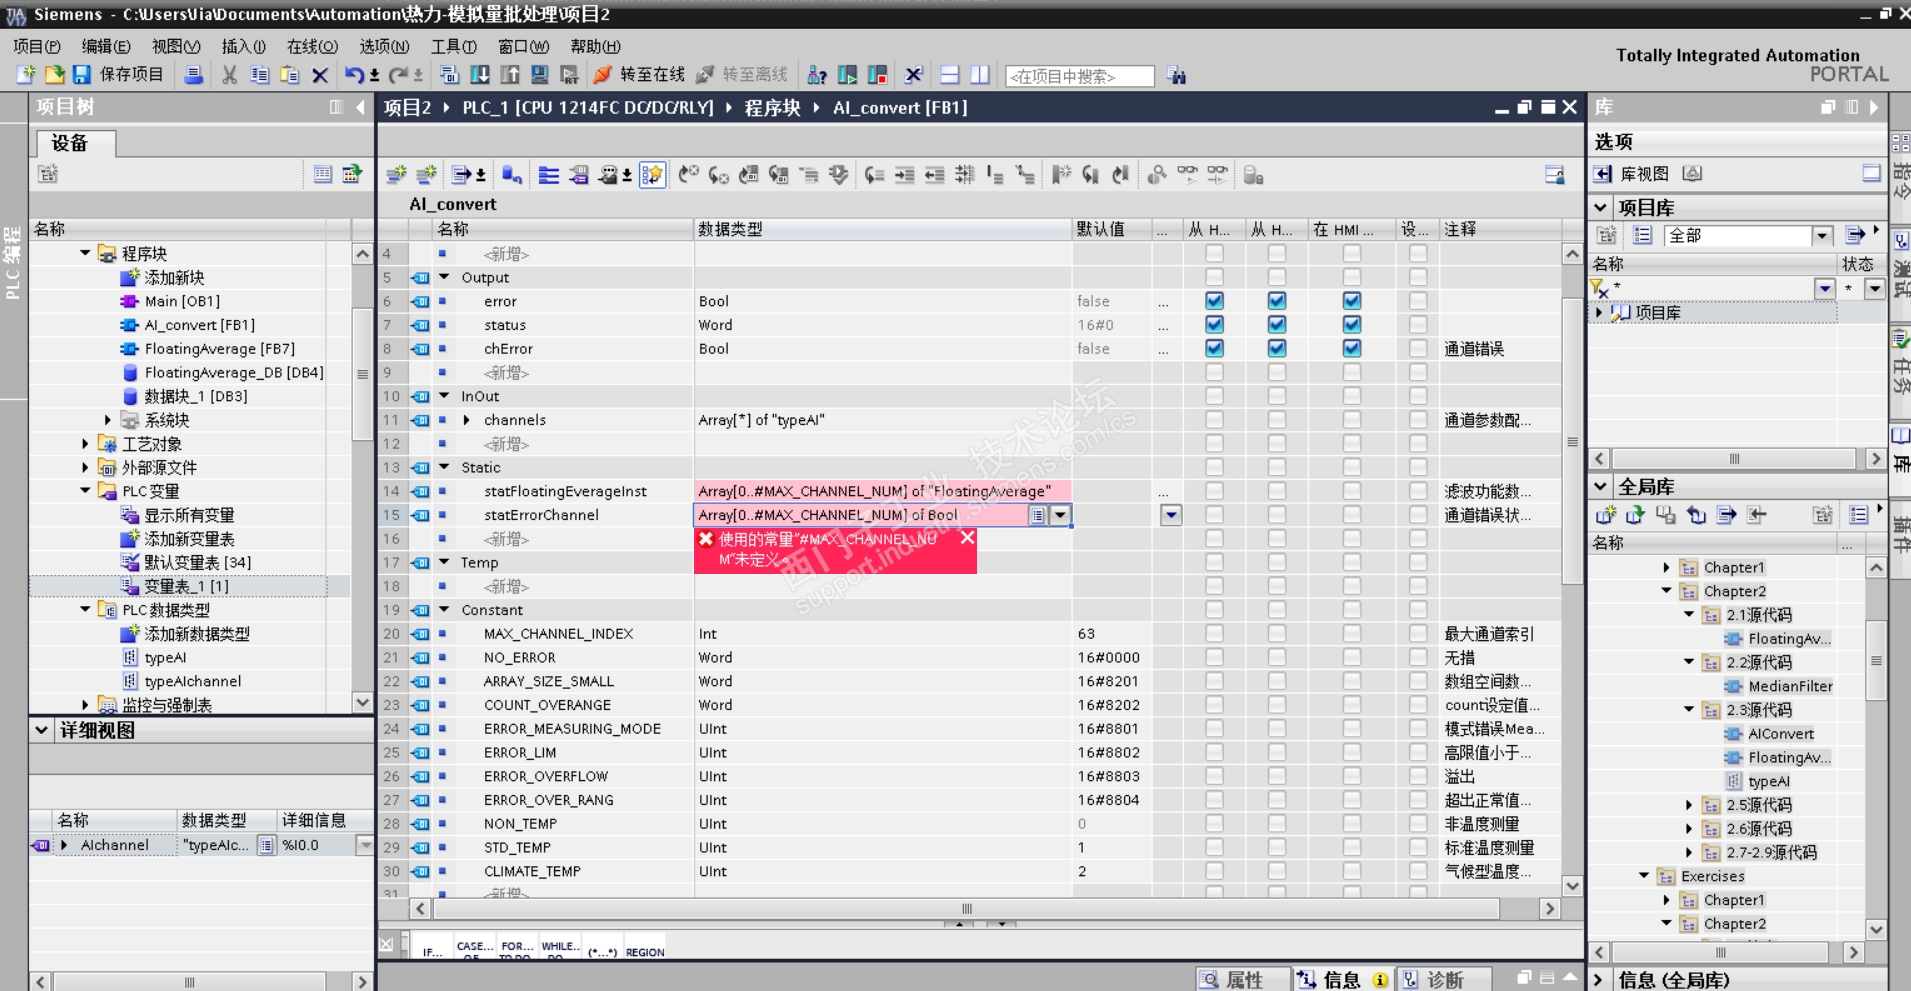The height and width of the screenshot is (991, 1911).
Task: Open FloatingAverage [FB7] in project tree
Action: [x=219, y=349]
